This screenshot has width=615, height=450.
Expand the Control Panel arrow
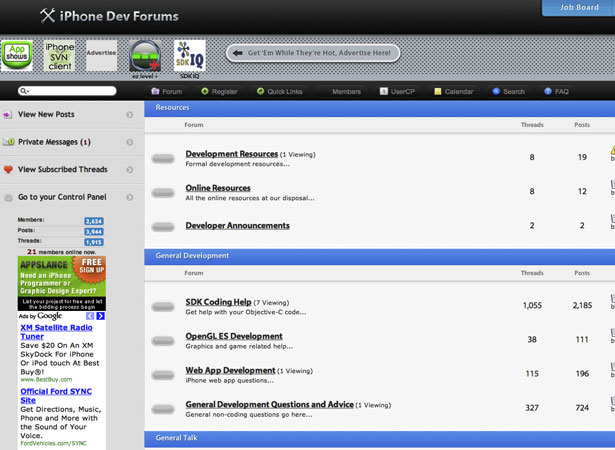click(x=130, y=197)
